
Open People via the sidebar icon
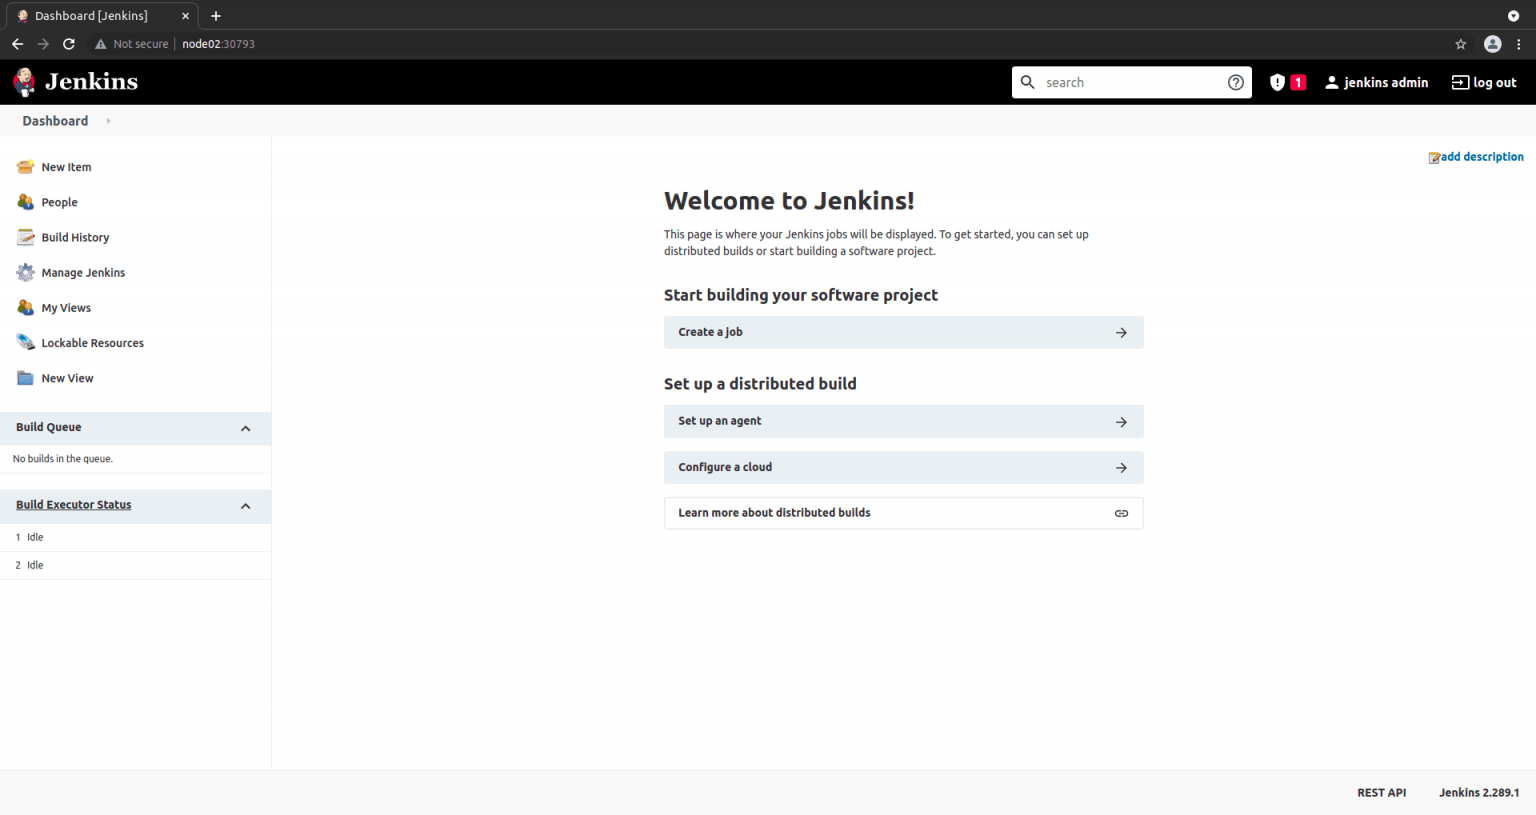click(25, 201)
